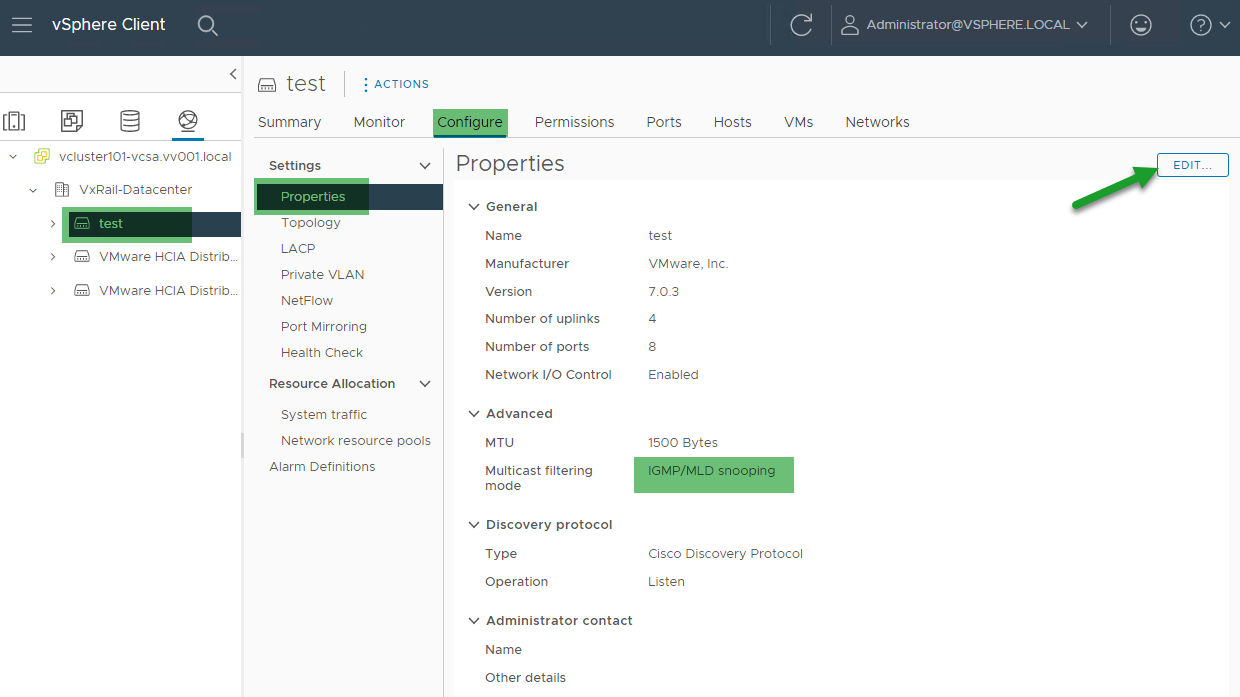Click the search magnifier icon

207,26
